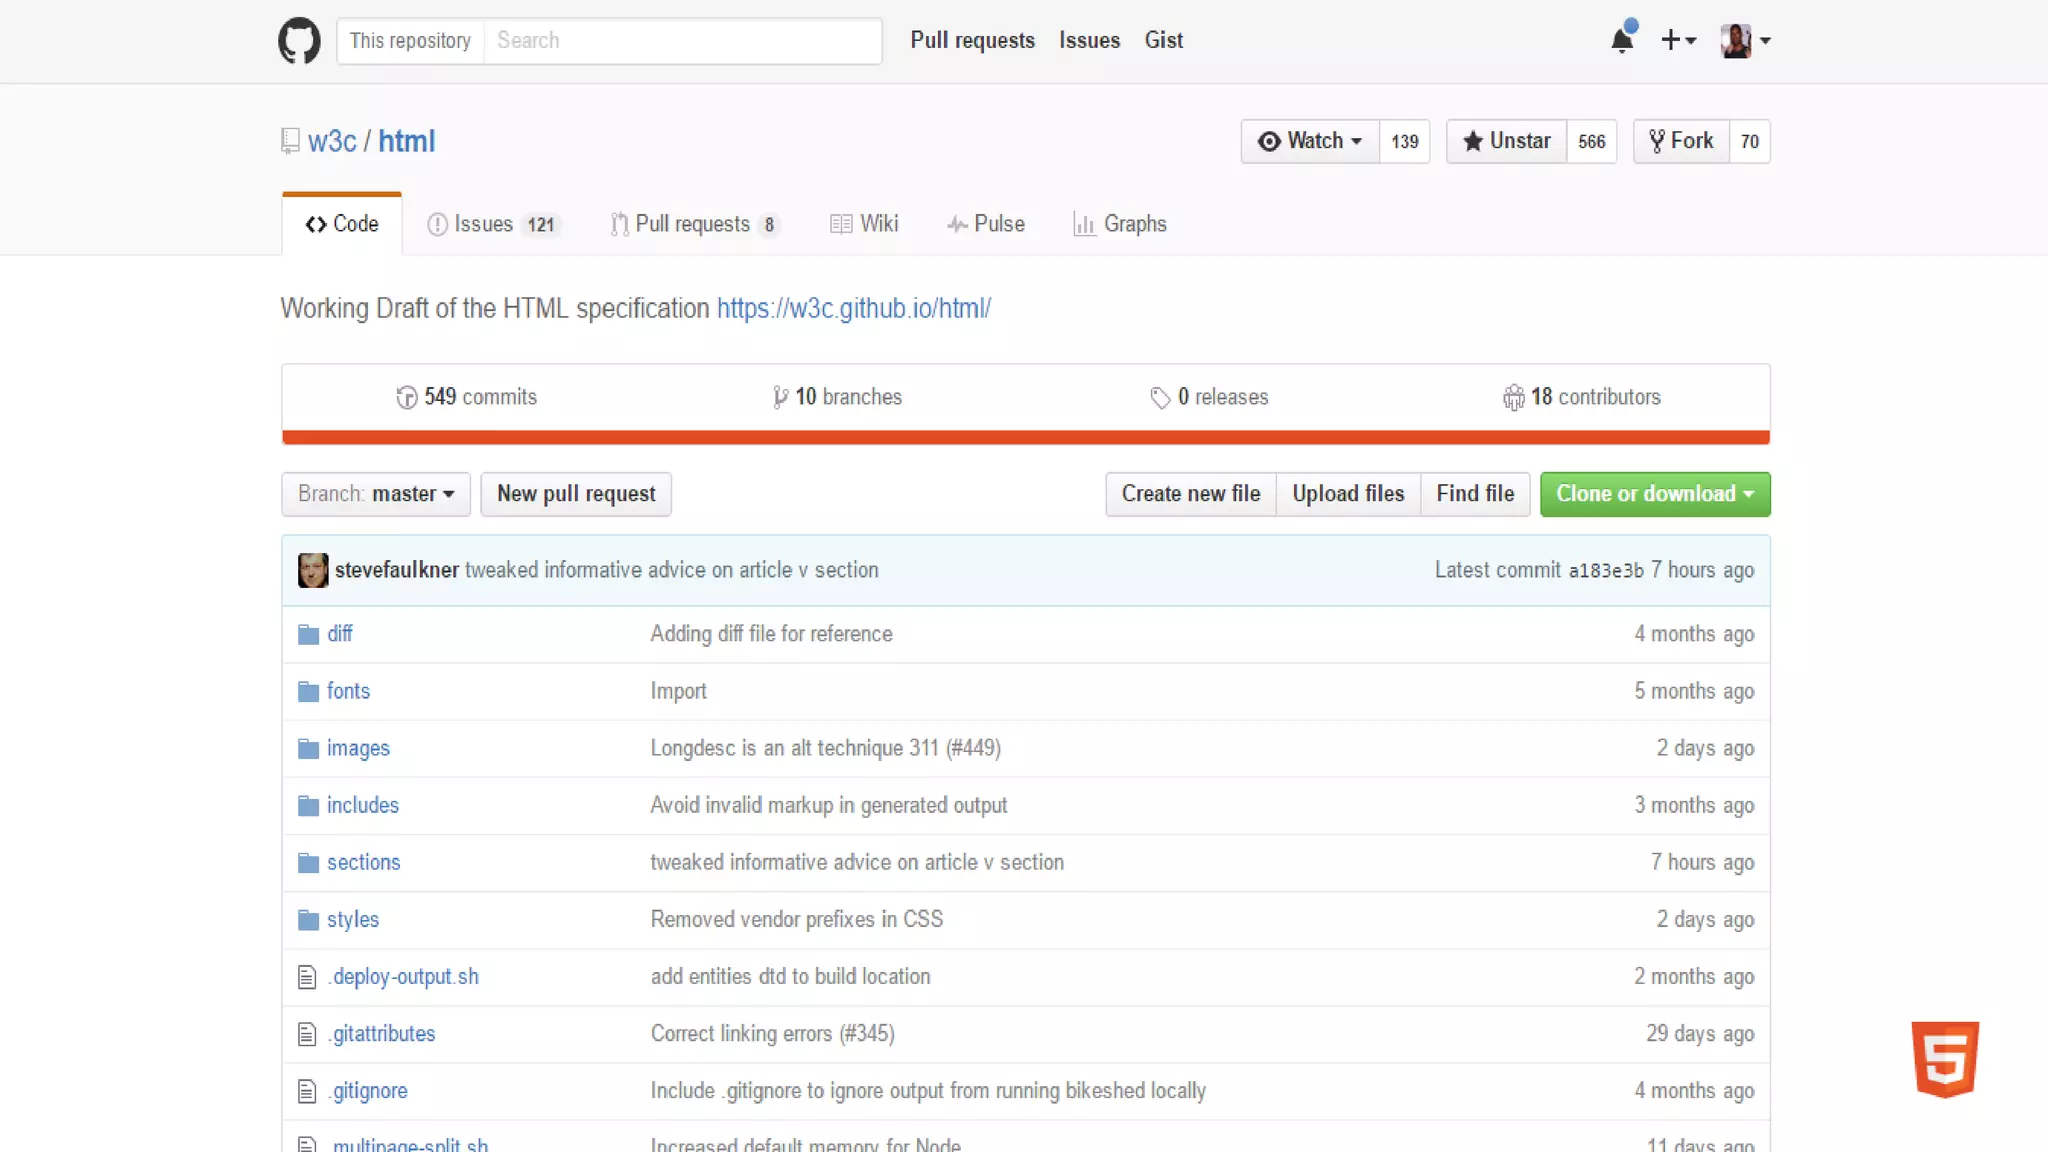Open Clone or download dropdown

point(1655,494)
